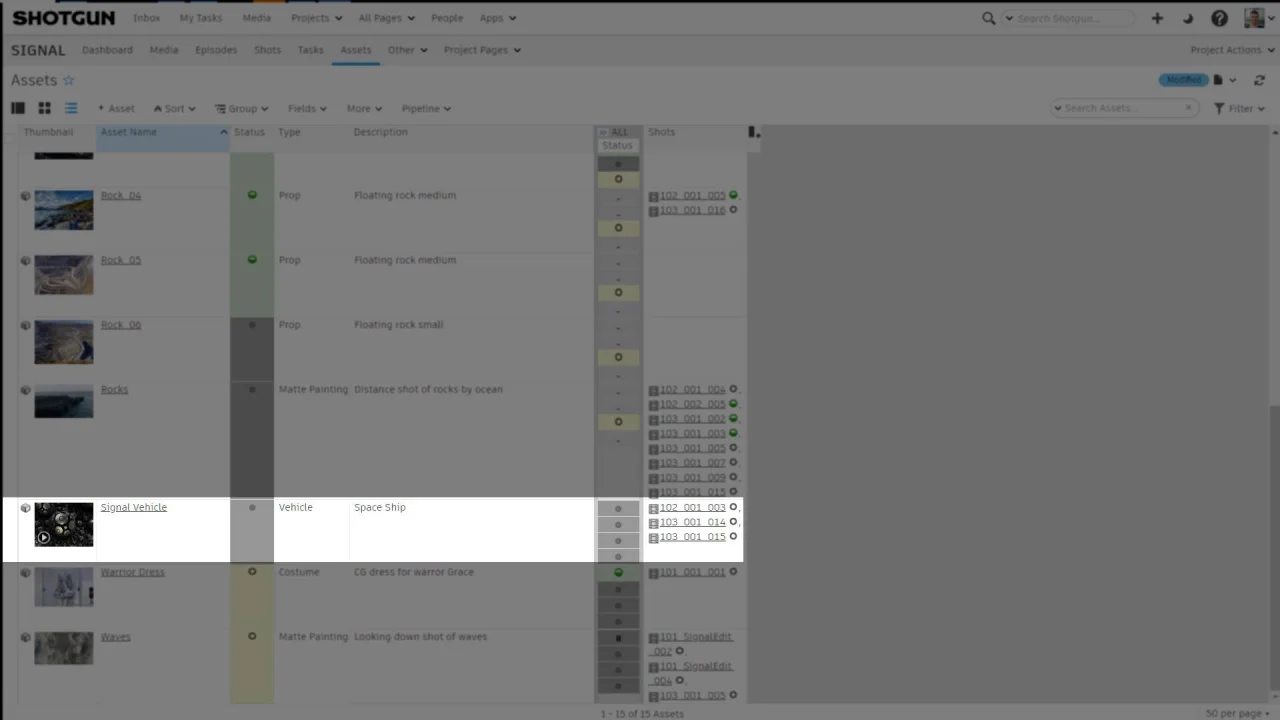Click the Warrior Dress status circle icon
Viewport: 1280px width, 720px height.
pyautogui.click(x=252, y=572)
